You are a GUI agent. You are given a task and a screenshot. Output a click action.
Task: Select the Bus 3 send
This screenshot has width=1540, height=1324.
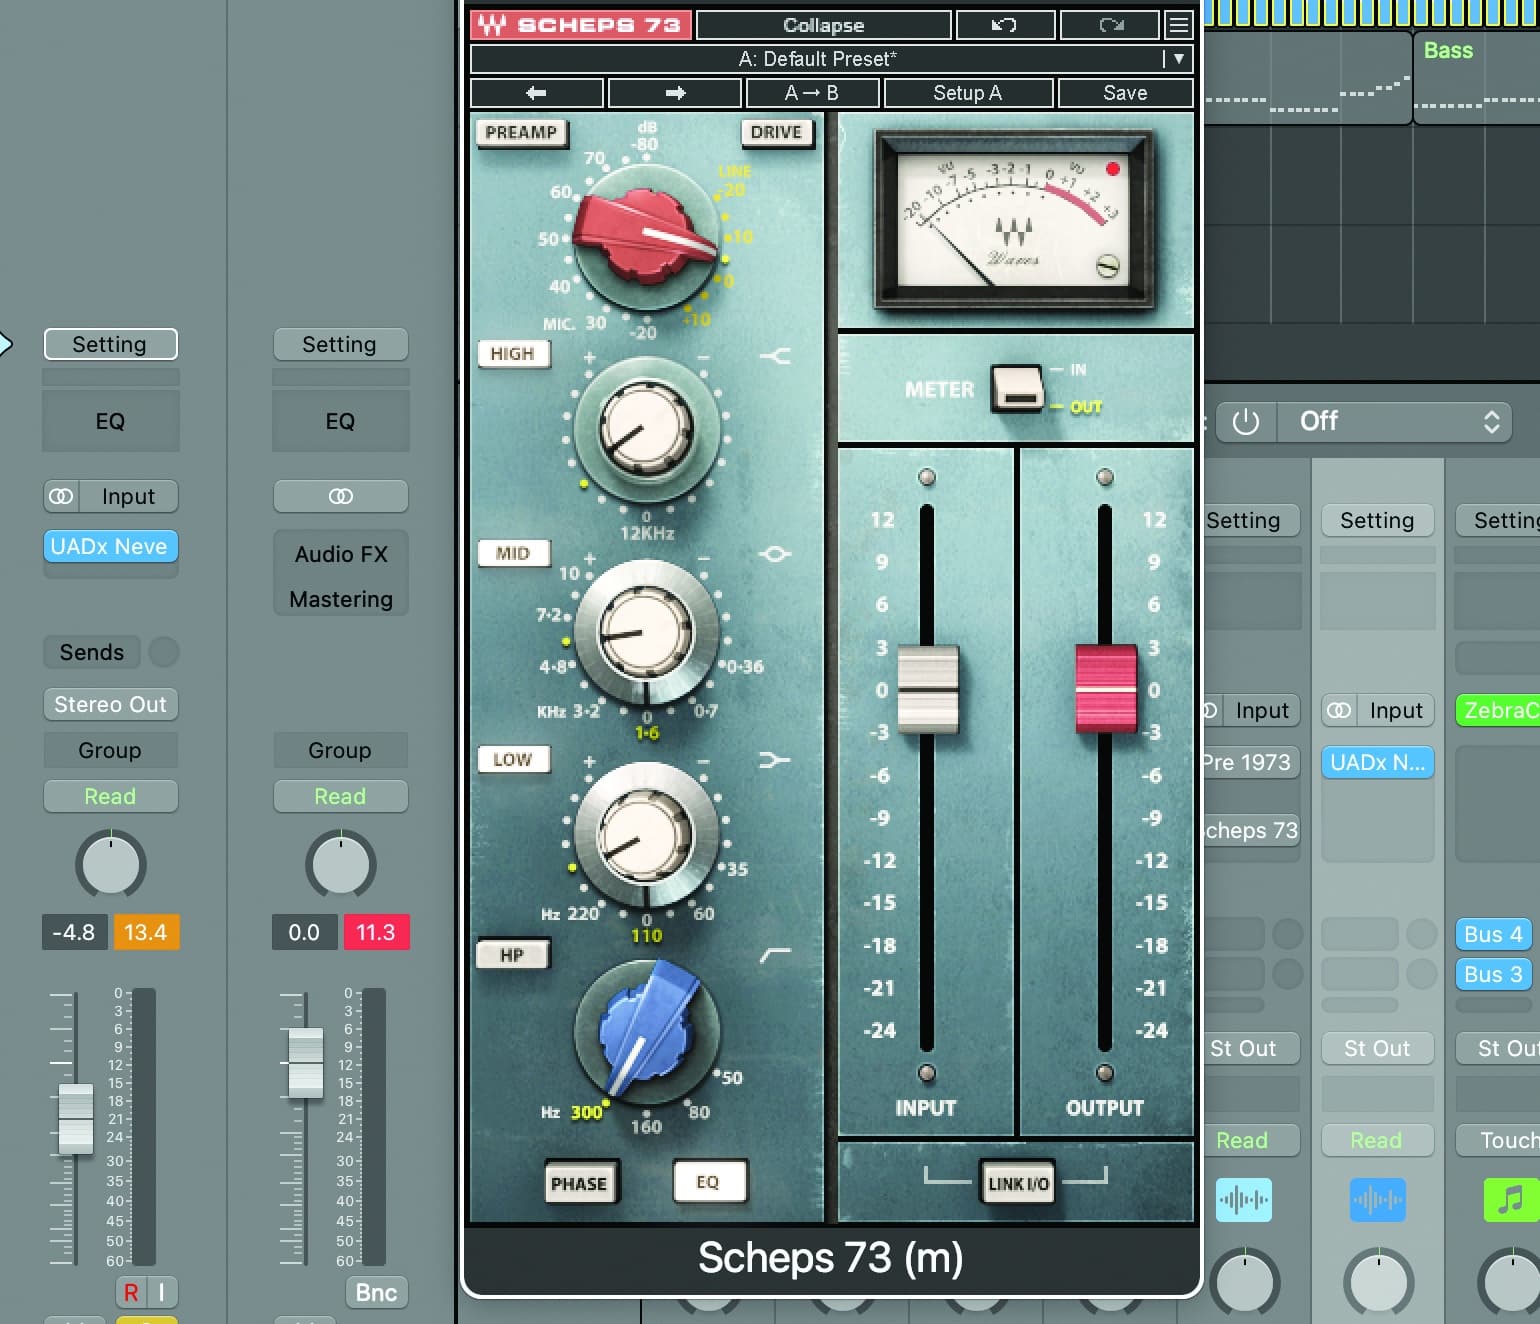coord(1493,974)
